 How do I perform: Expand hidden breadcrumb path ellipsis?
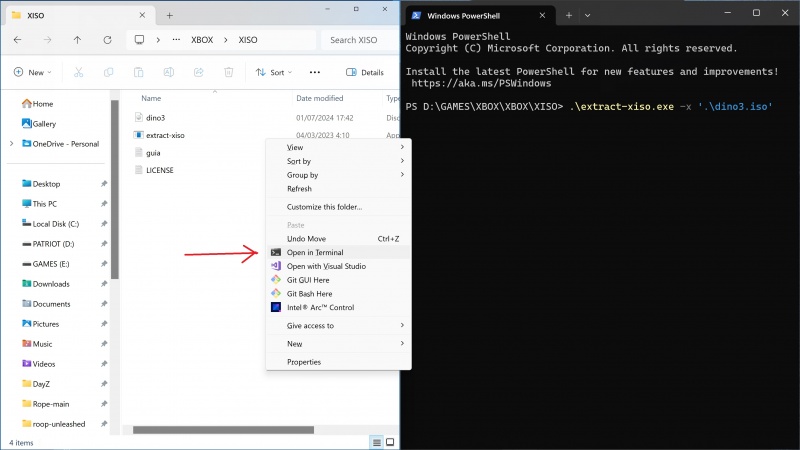(x=176, y=40)
